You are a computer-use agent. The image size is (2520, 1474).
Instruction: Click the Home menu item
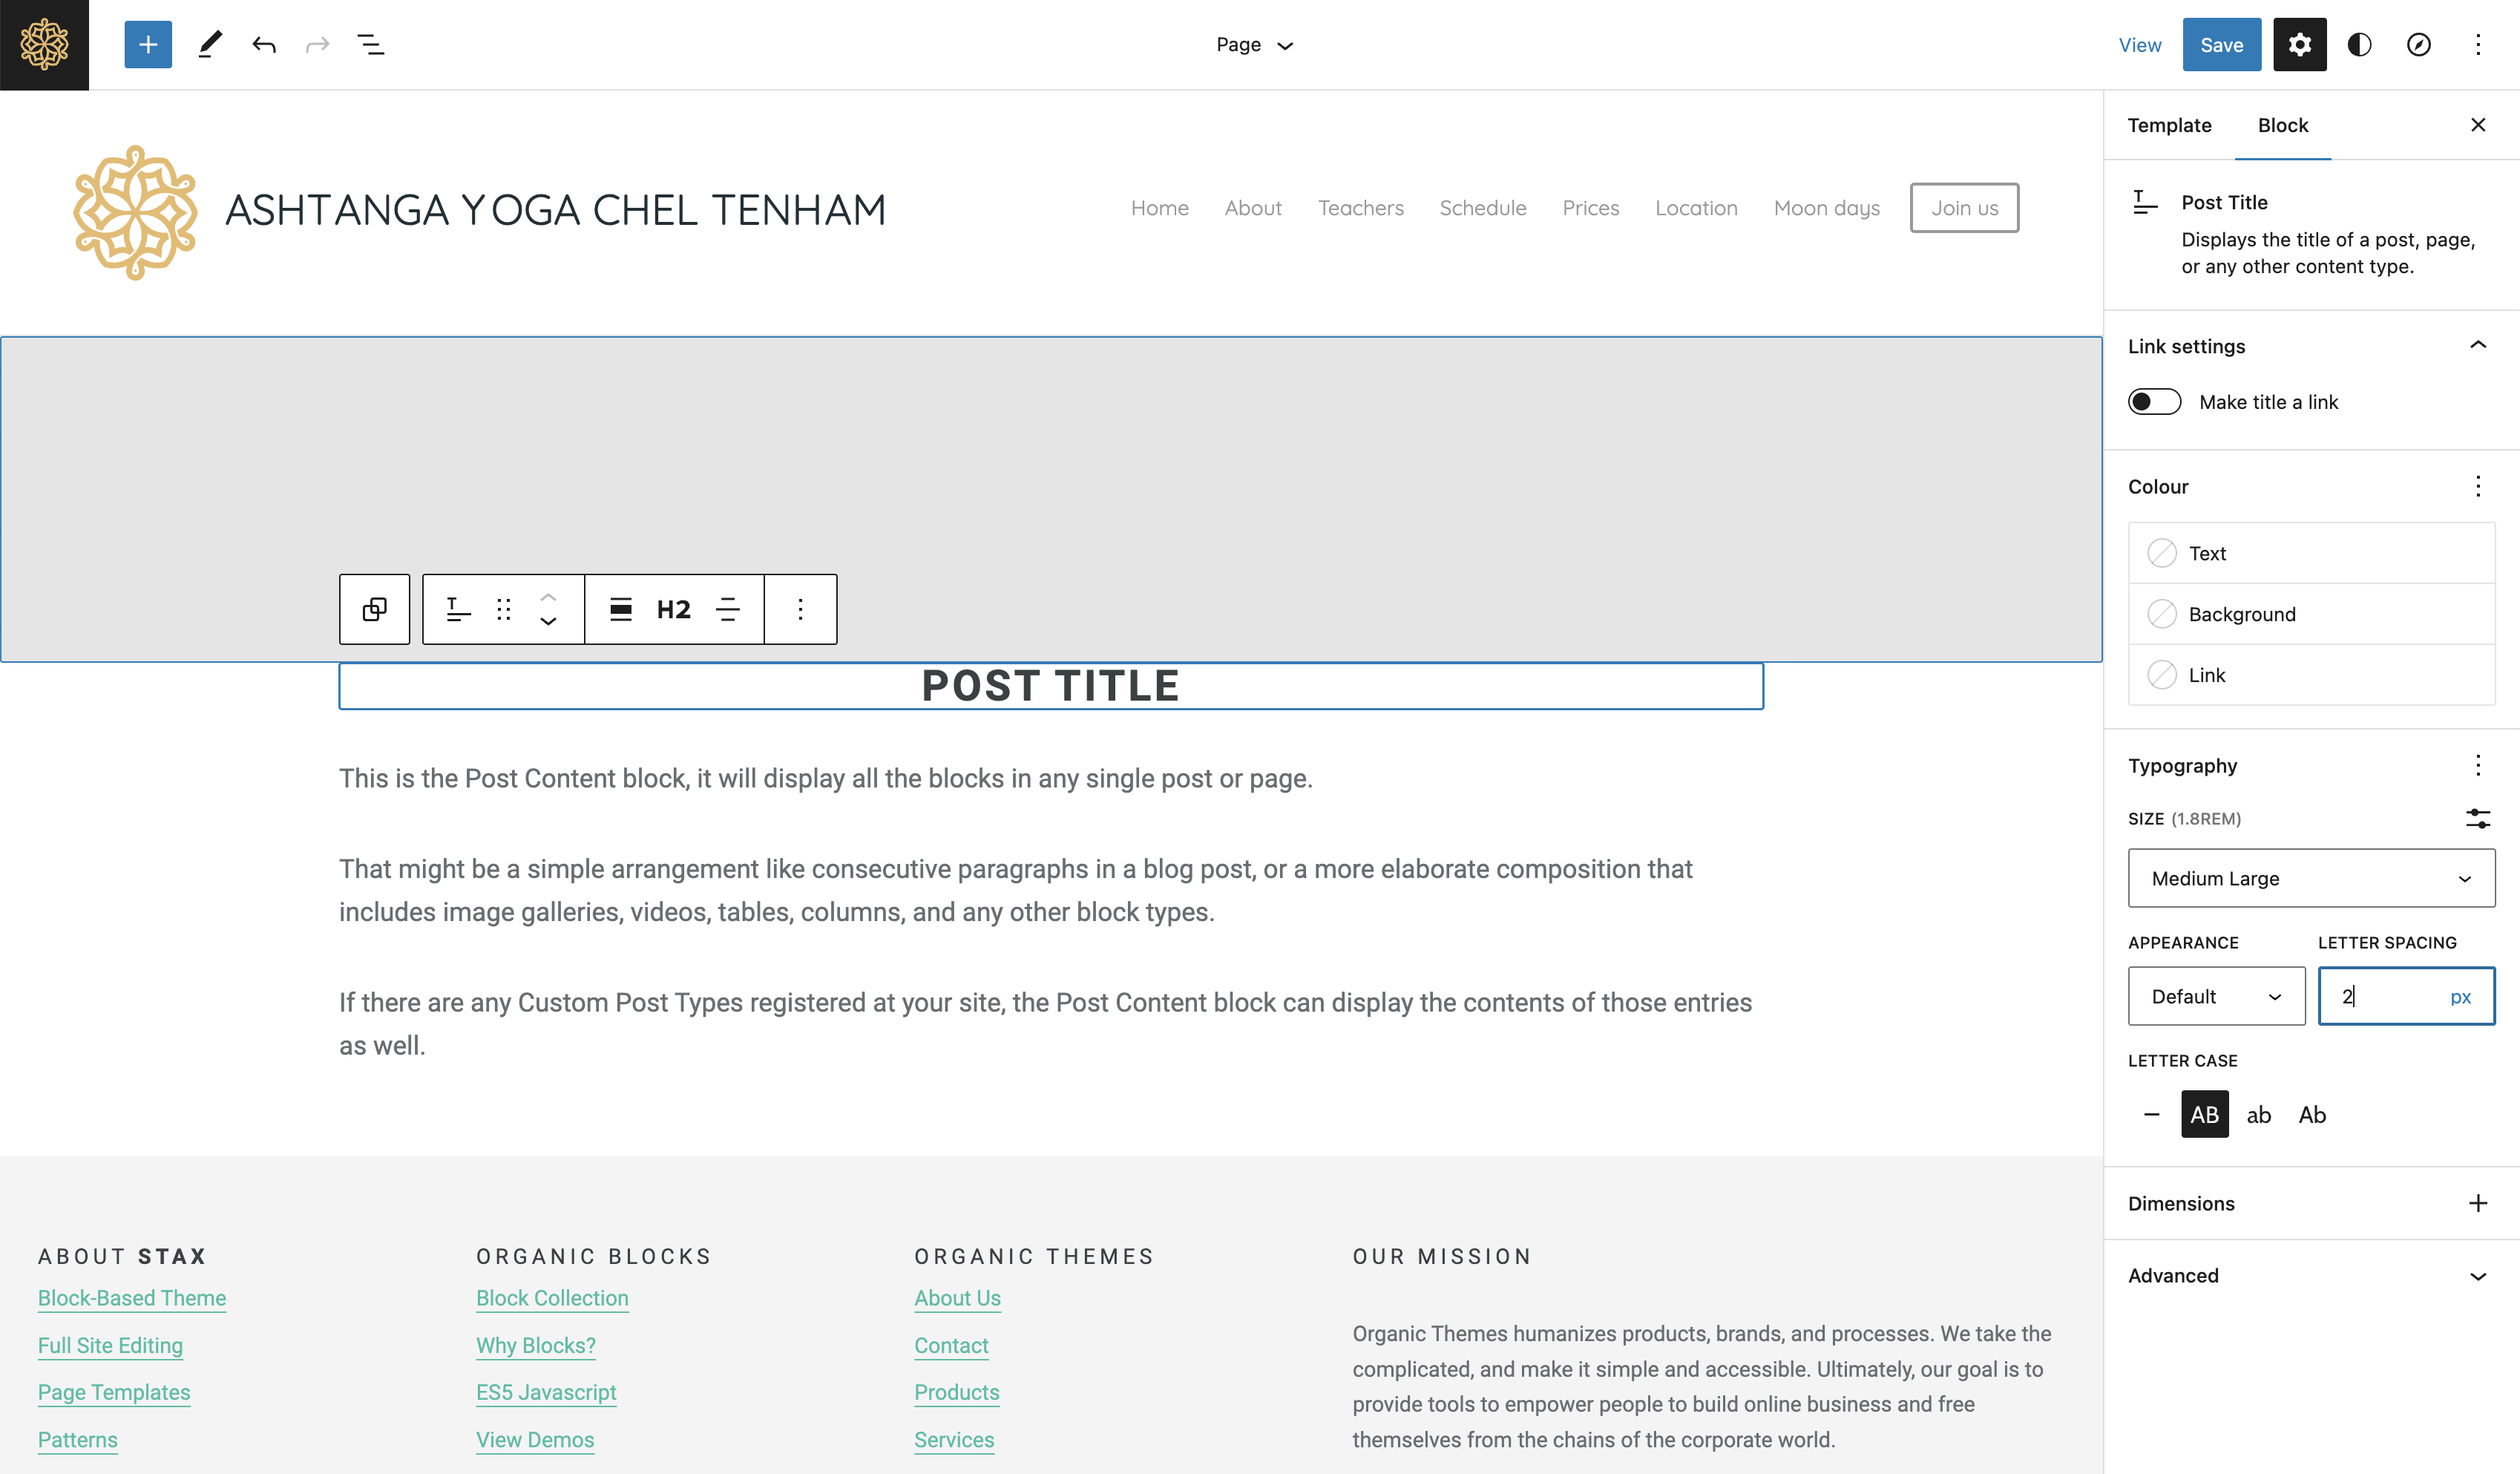[x=1160, y=208]
